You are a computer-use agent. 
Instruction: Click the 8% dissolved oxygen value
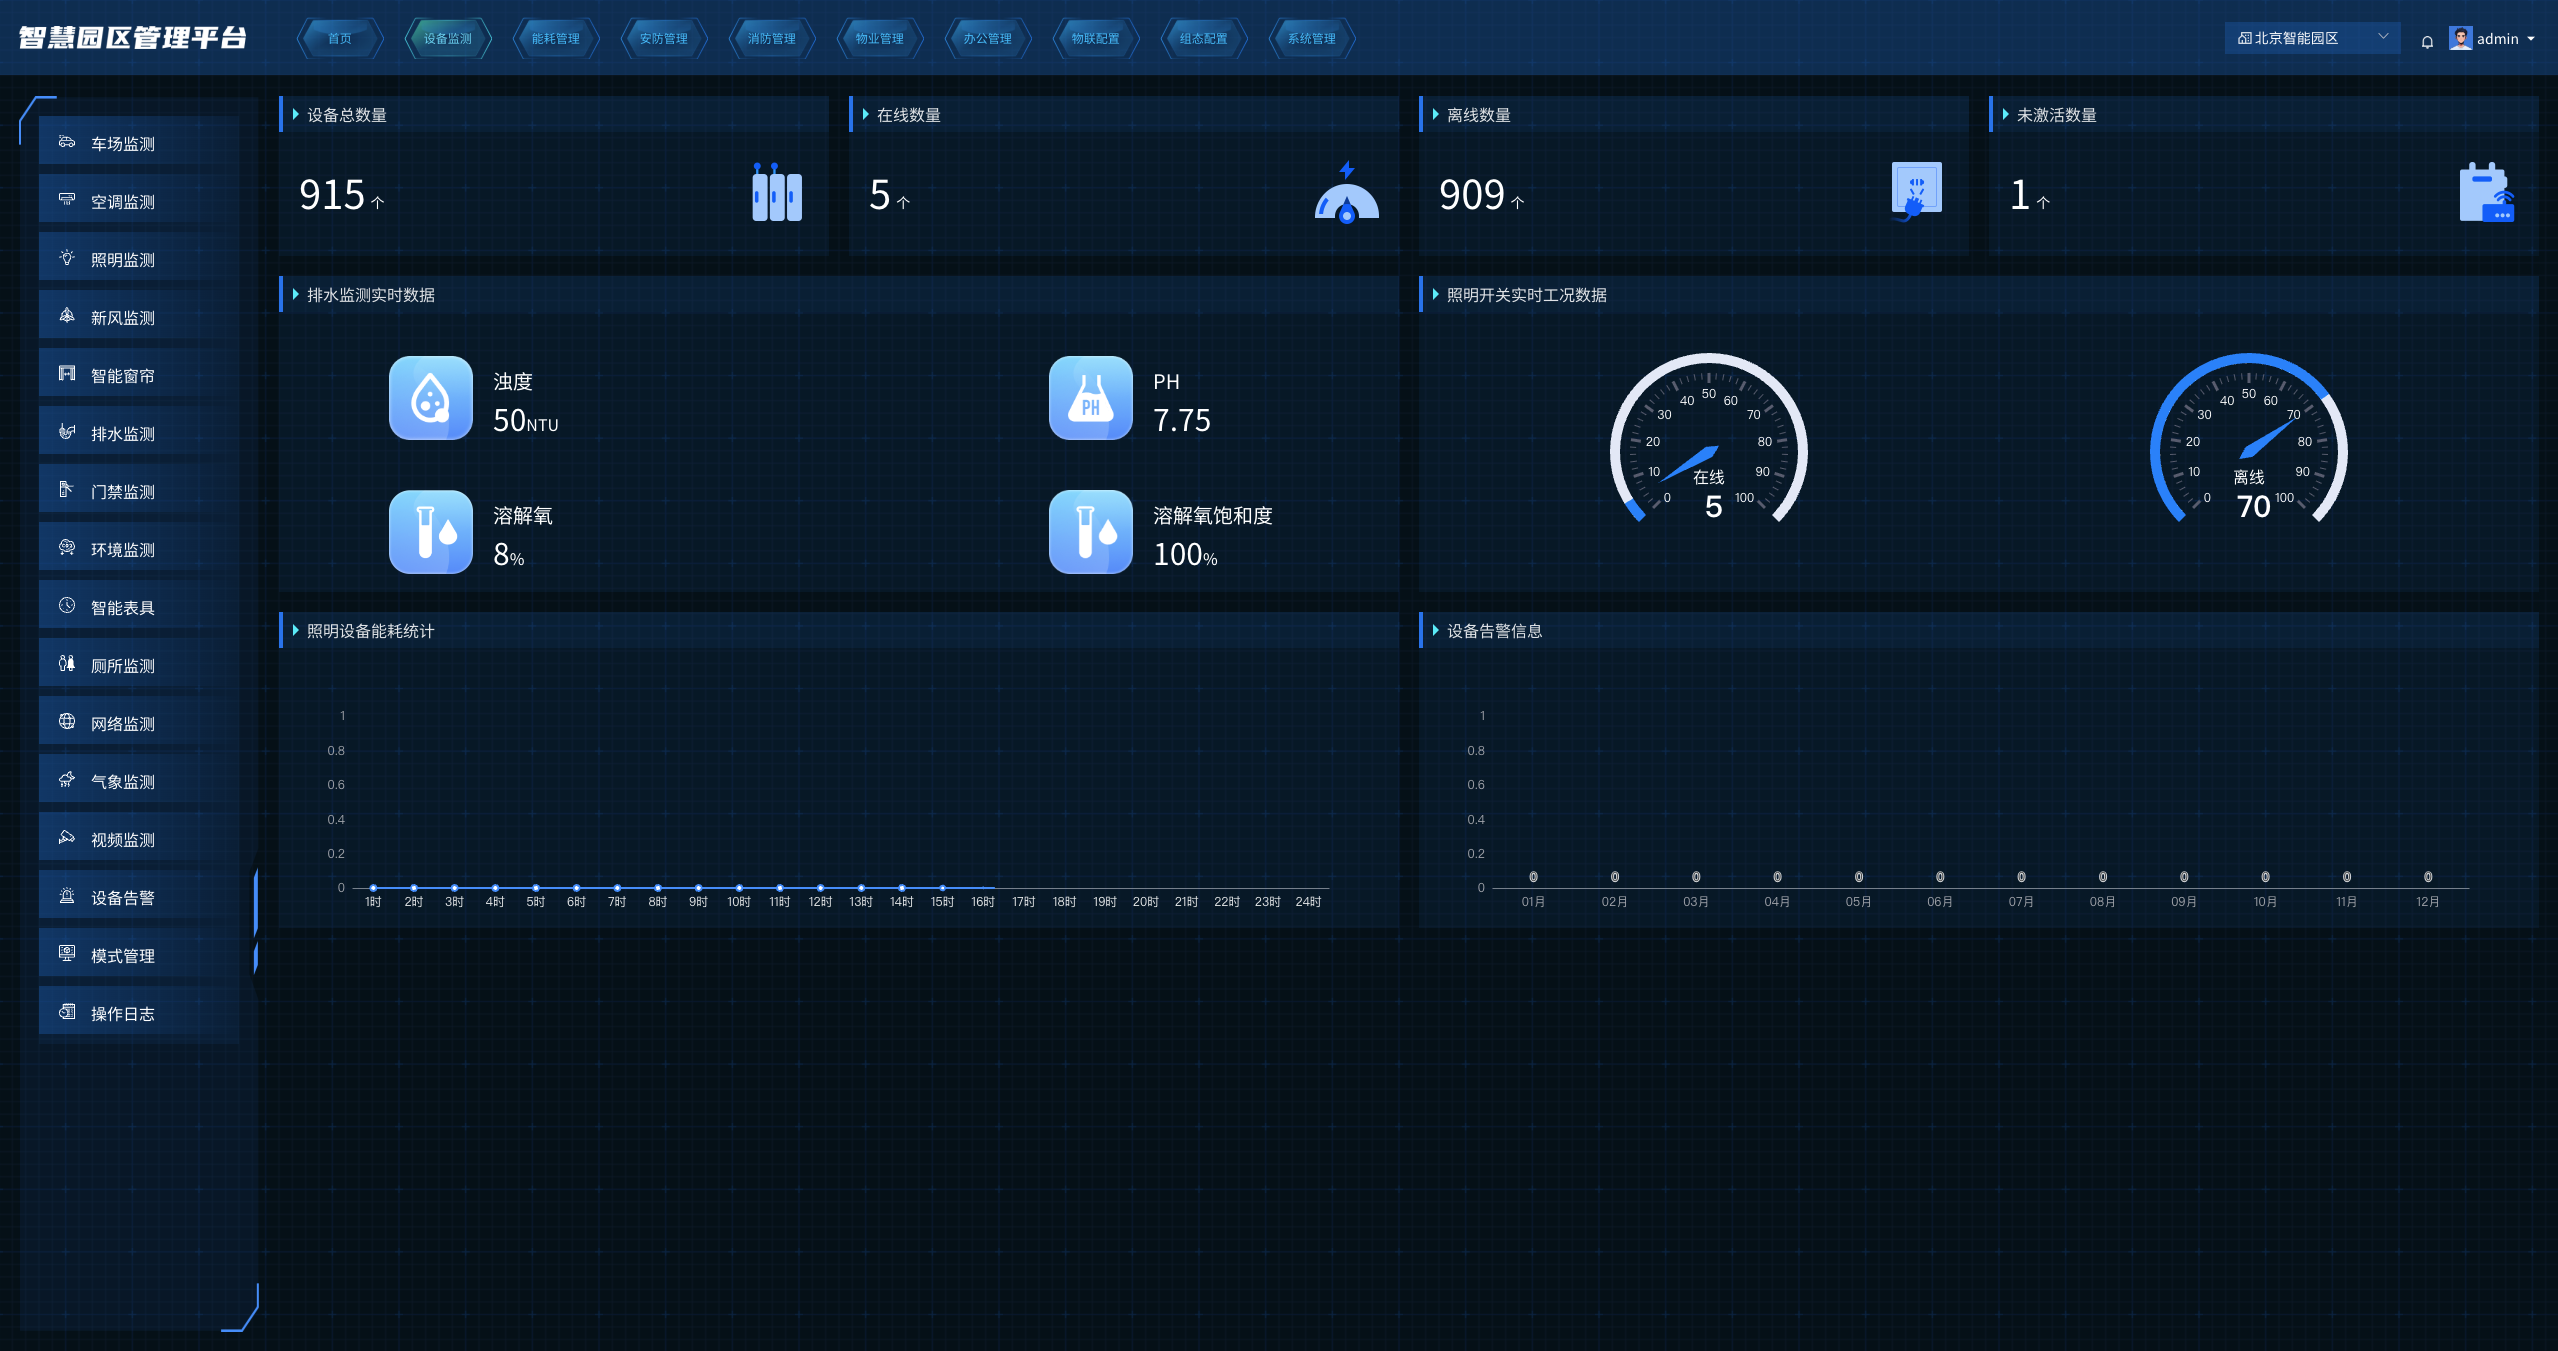pyautogui.click(x=509, y=555)
